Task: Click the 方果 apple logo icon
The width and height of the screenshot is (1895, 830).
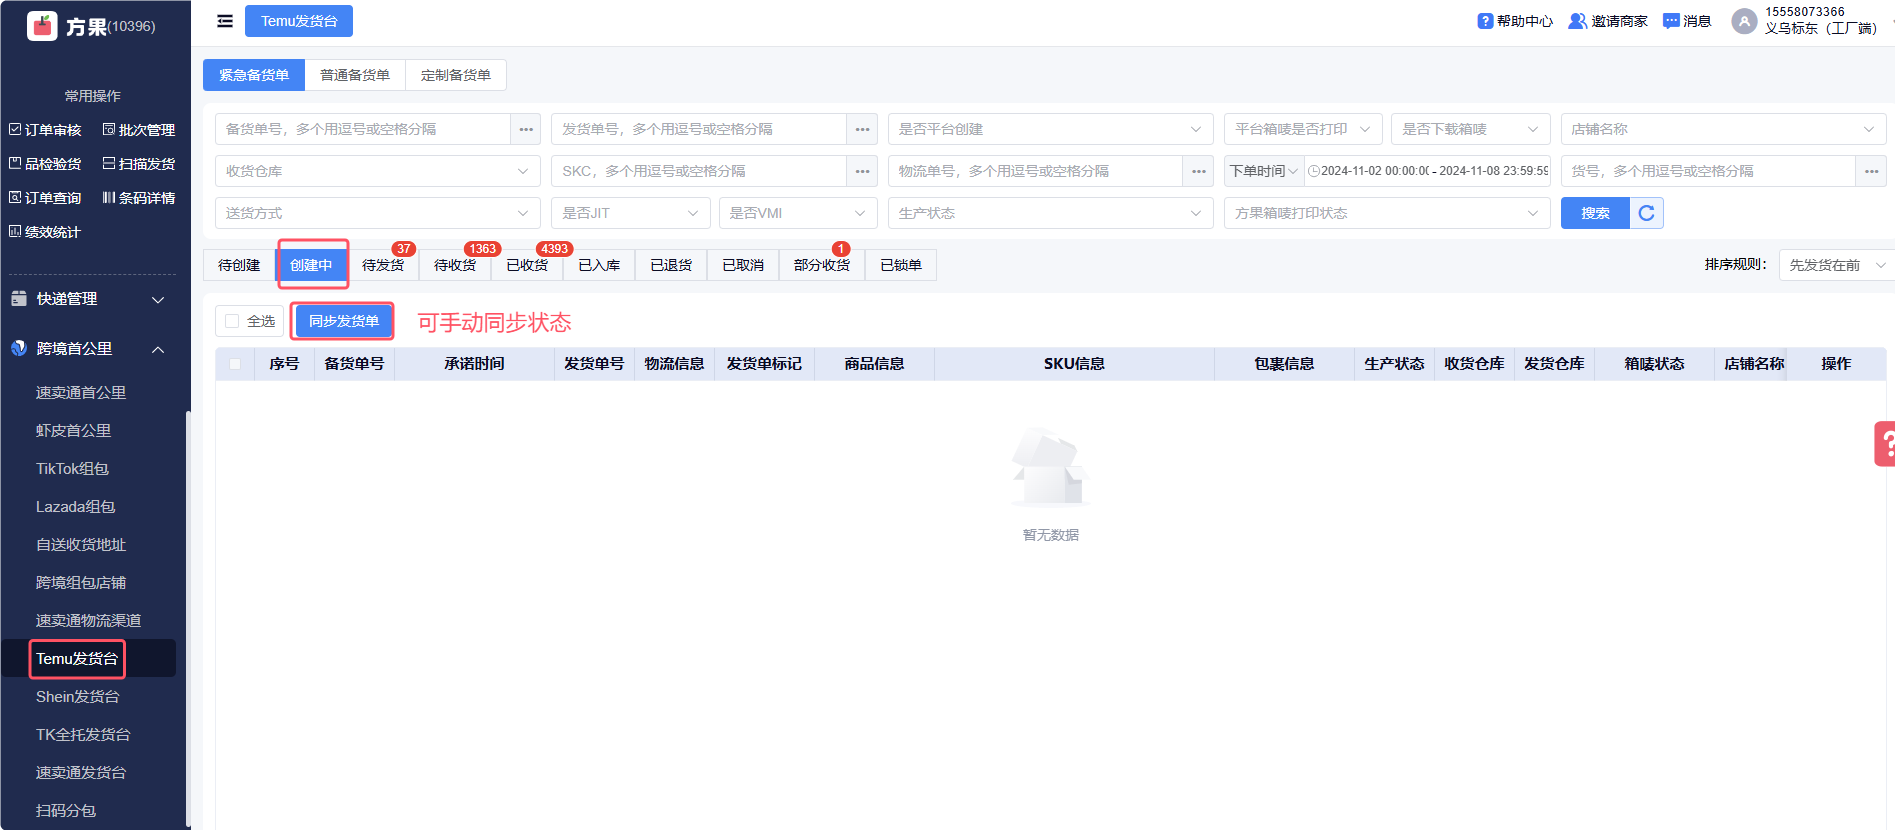Action: point(42,26)
